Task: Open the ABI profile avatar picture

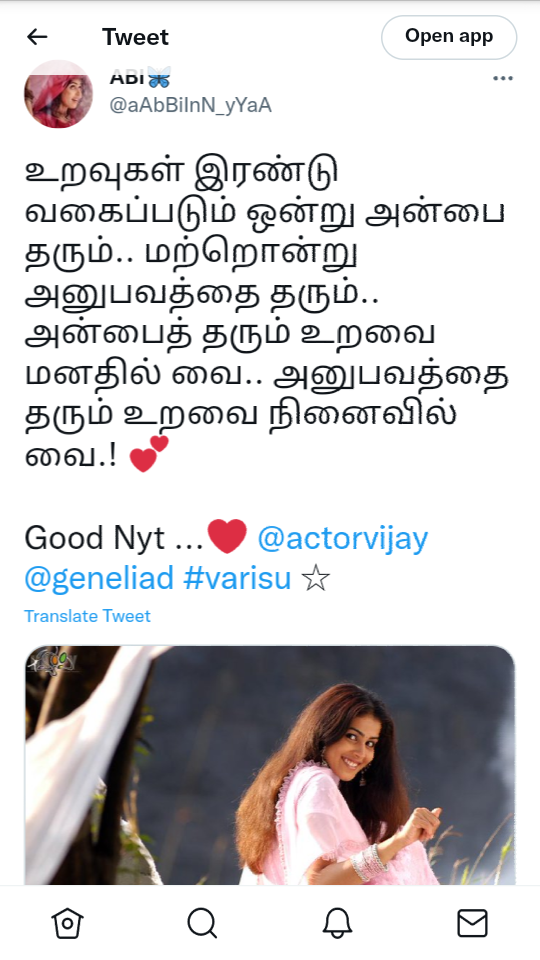Action: coord(58,94)
